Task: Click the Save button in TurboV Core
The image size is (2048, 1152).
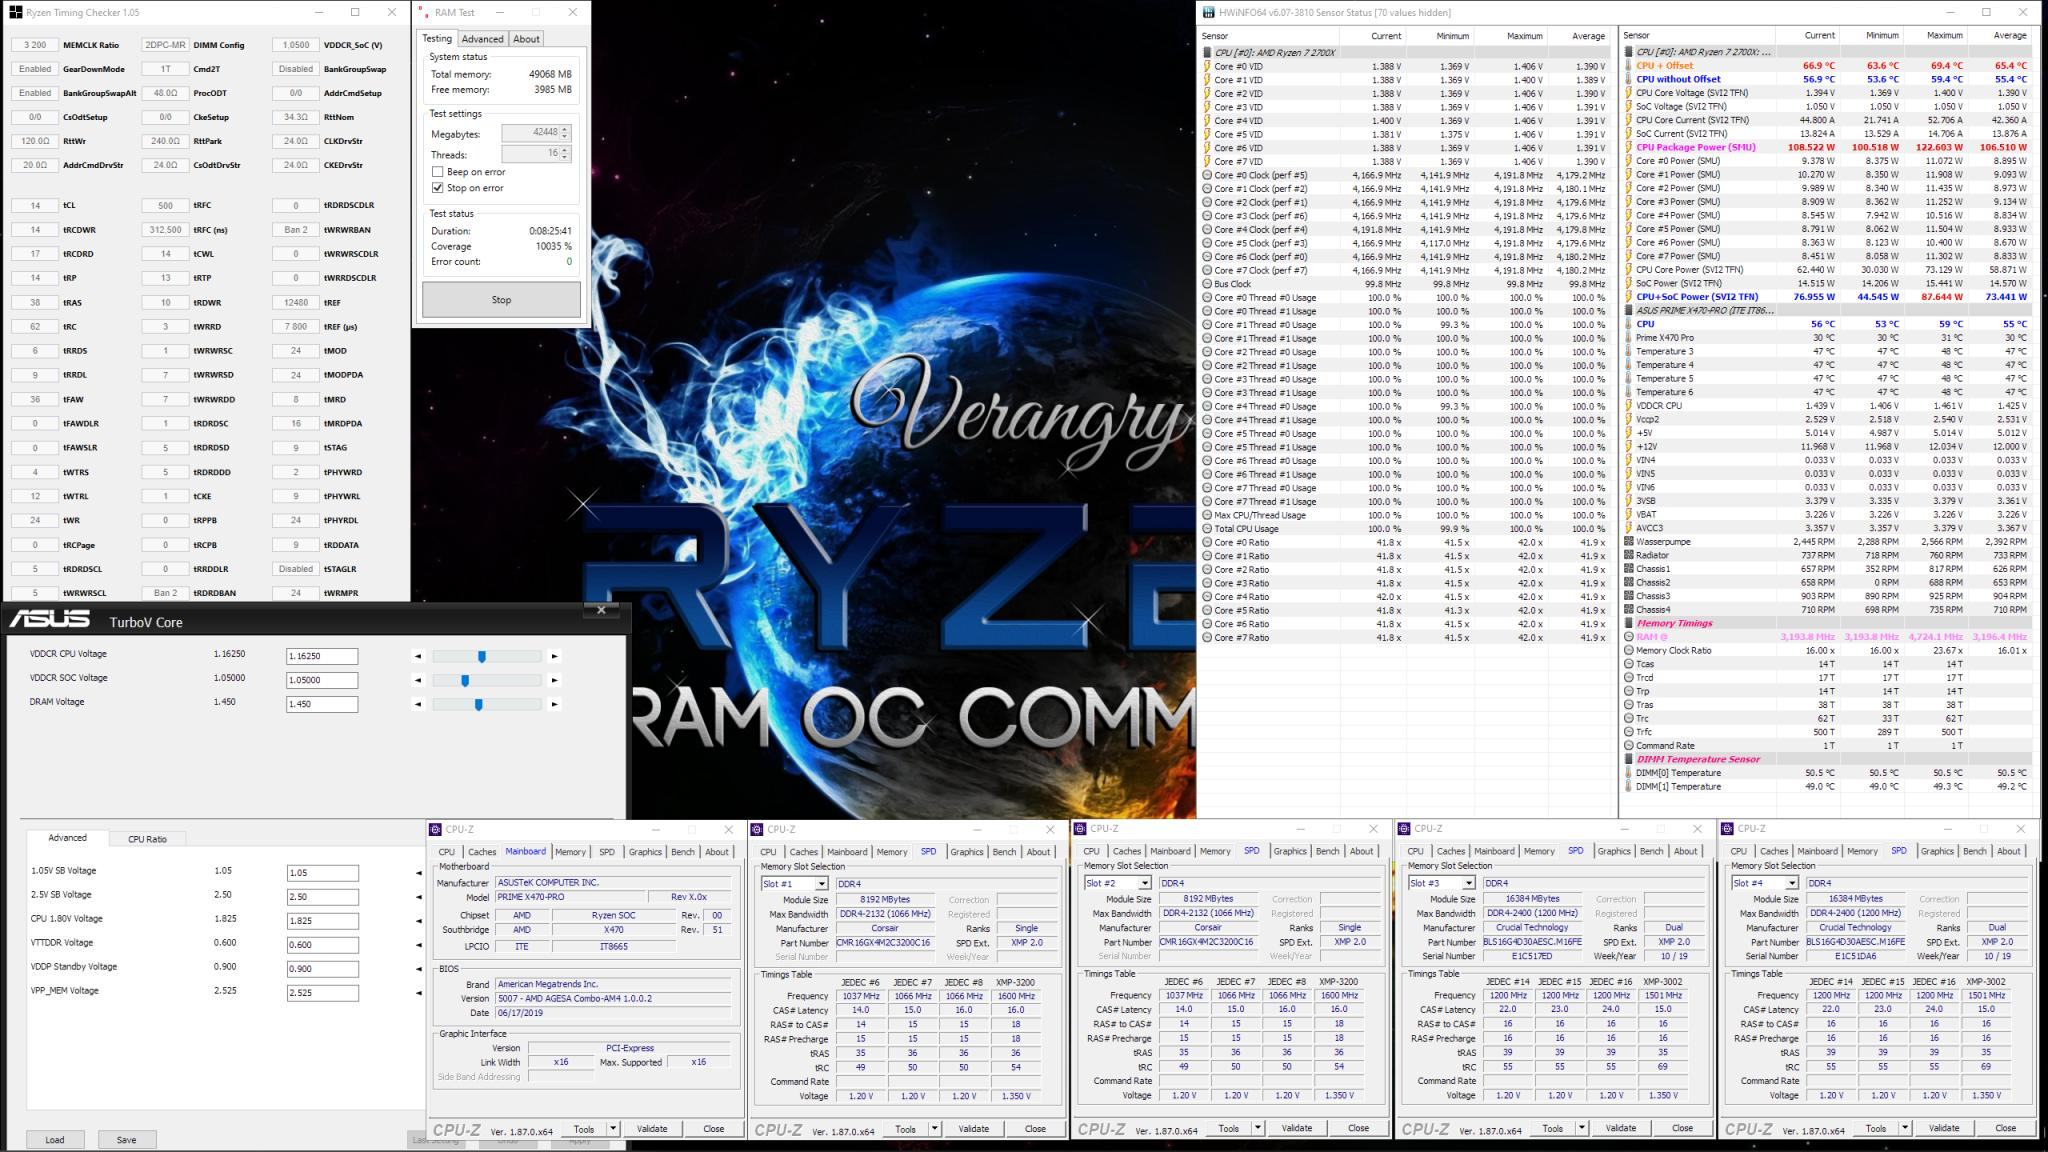Action: pos(126,1140)
